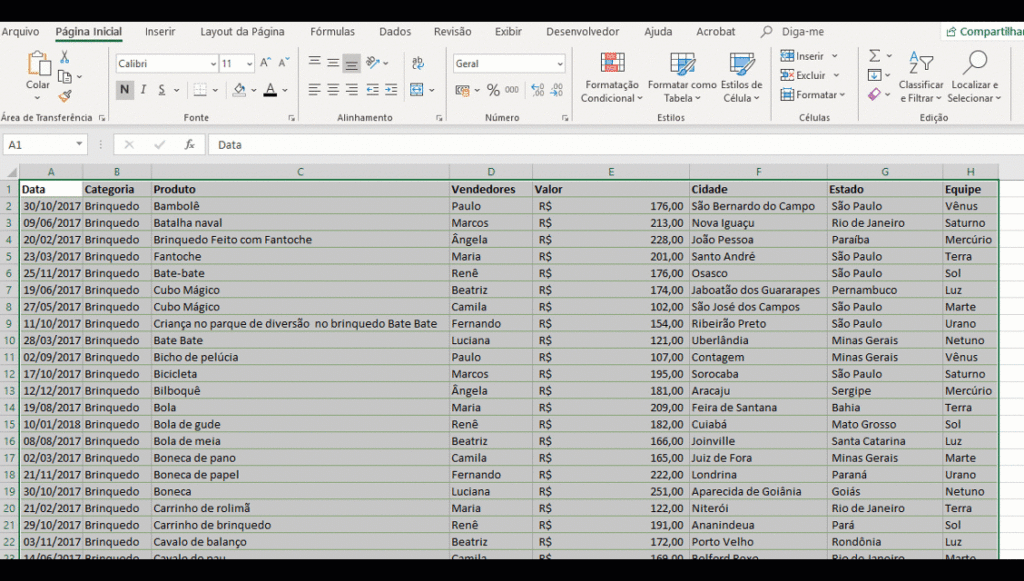1024x581 pixels.
Task: Expand the merge and center dropdown arrow
Action: [432, 90]
